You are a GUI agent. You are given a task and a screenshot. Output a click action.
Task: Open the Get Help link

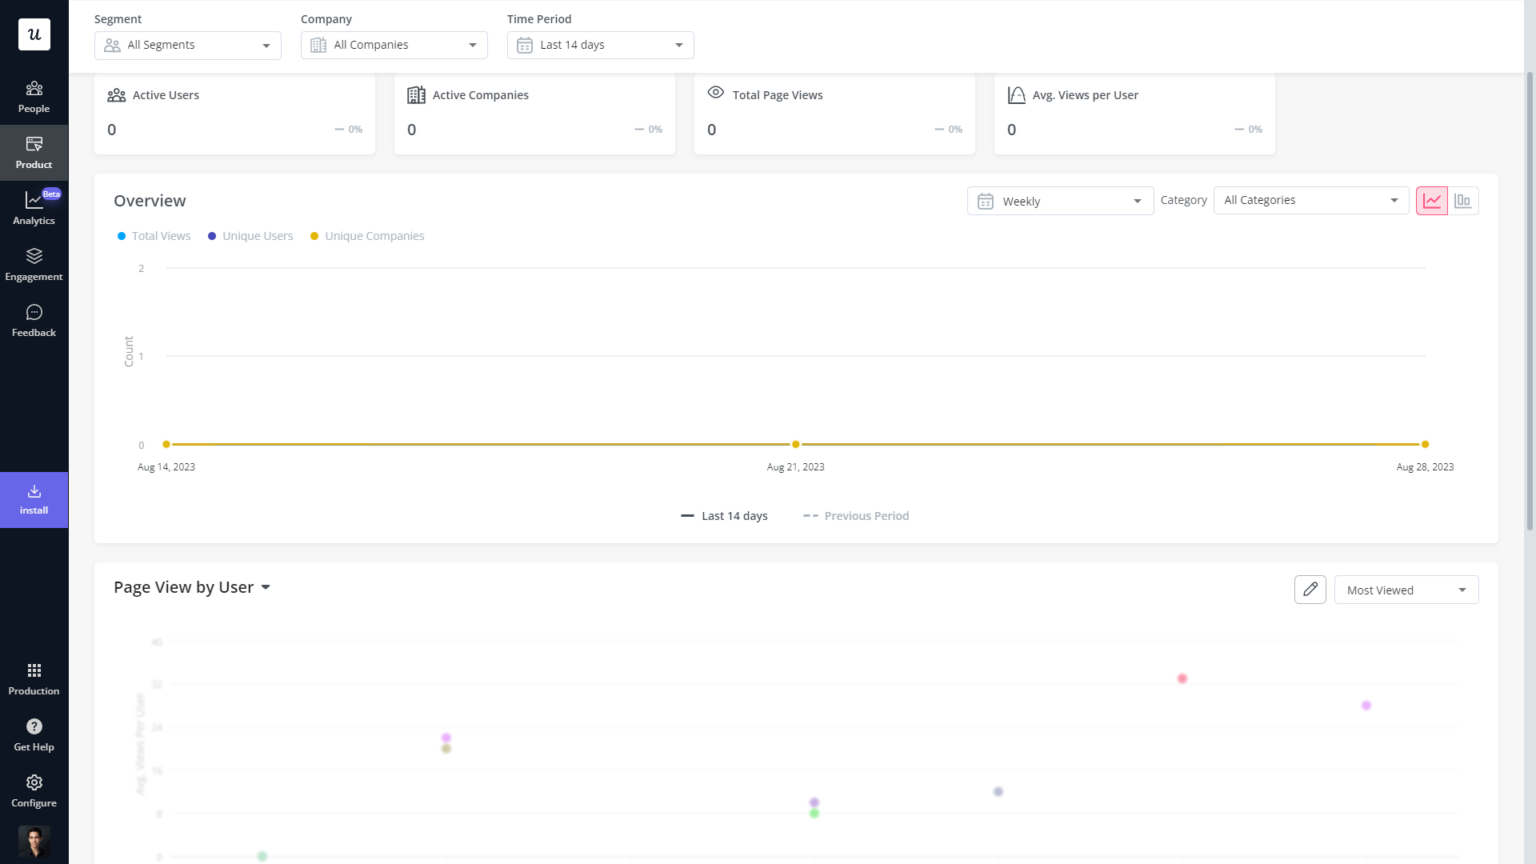pyautogui.click(x=34, y=733)
